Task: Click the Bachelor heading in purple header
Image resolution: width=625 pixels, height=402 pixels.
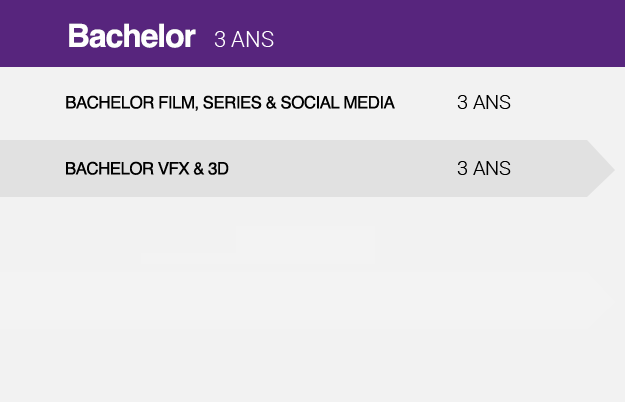Action: click(x=132, y=36)
